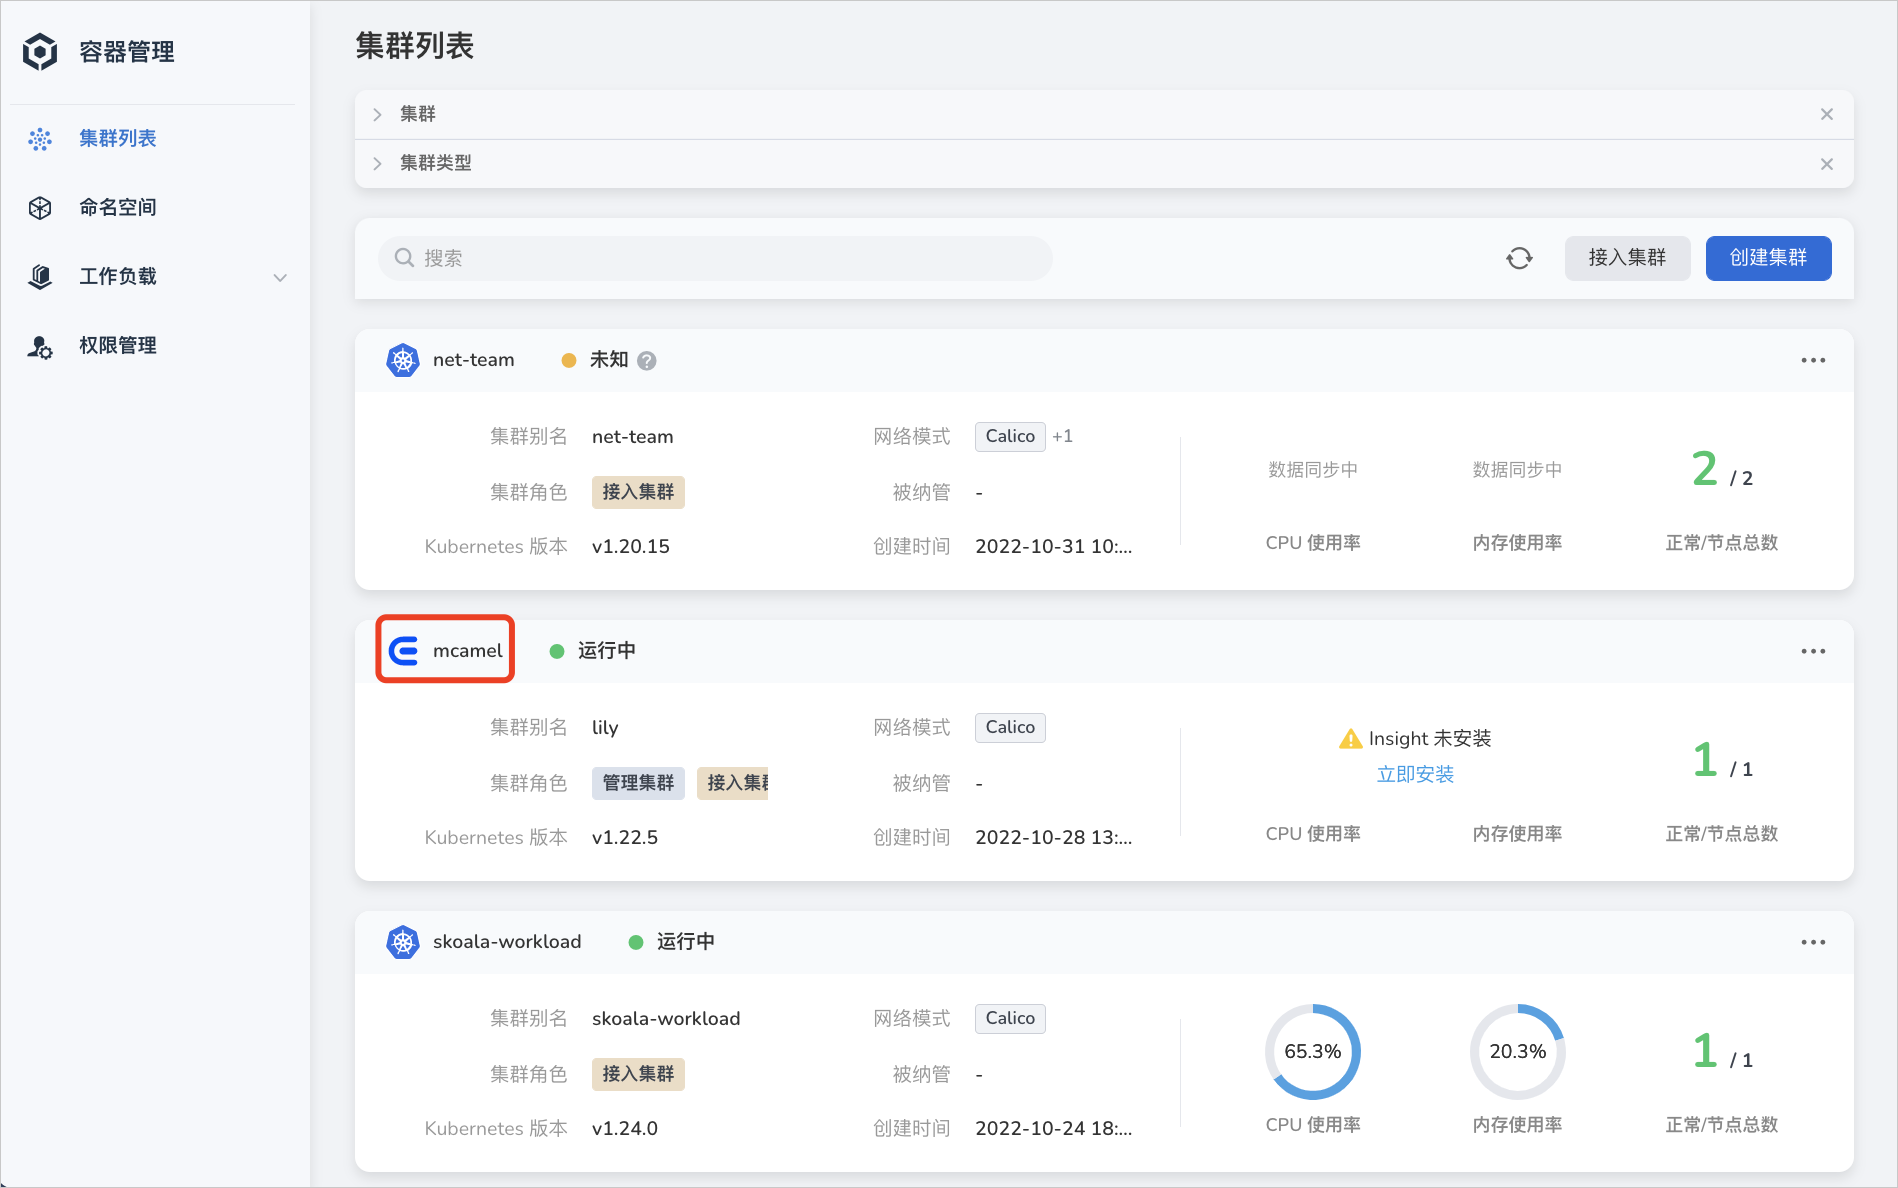
Task: Click the magnifier search icon
Action: click(x=404, y=258)
